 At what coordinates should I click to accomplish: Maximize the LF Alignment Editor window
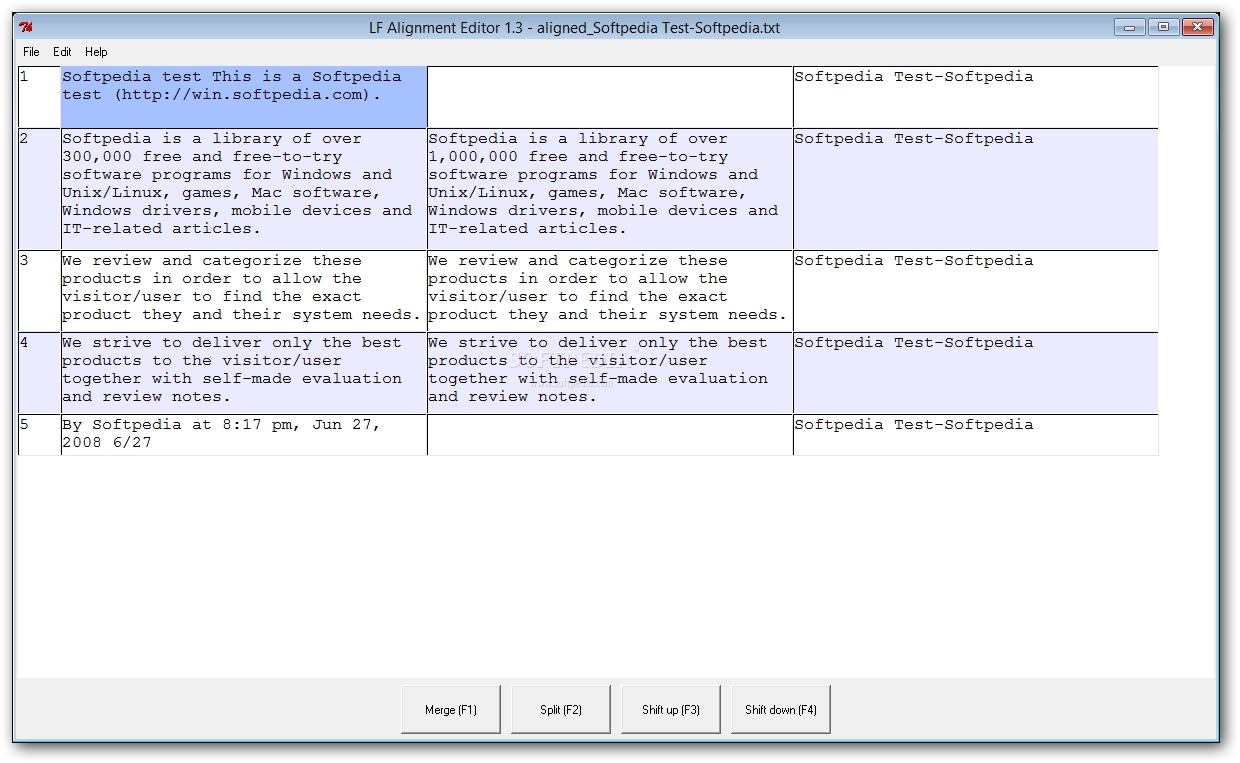pyautogui.click(x=1163, y=27)
